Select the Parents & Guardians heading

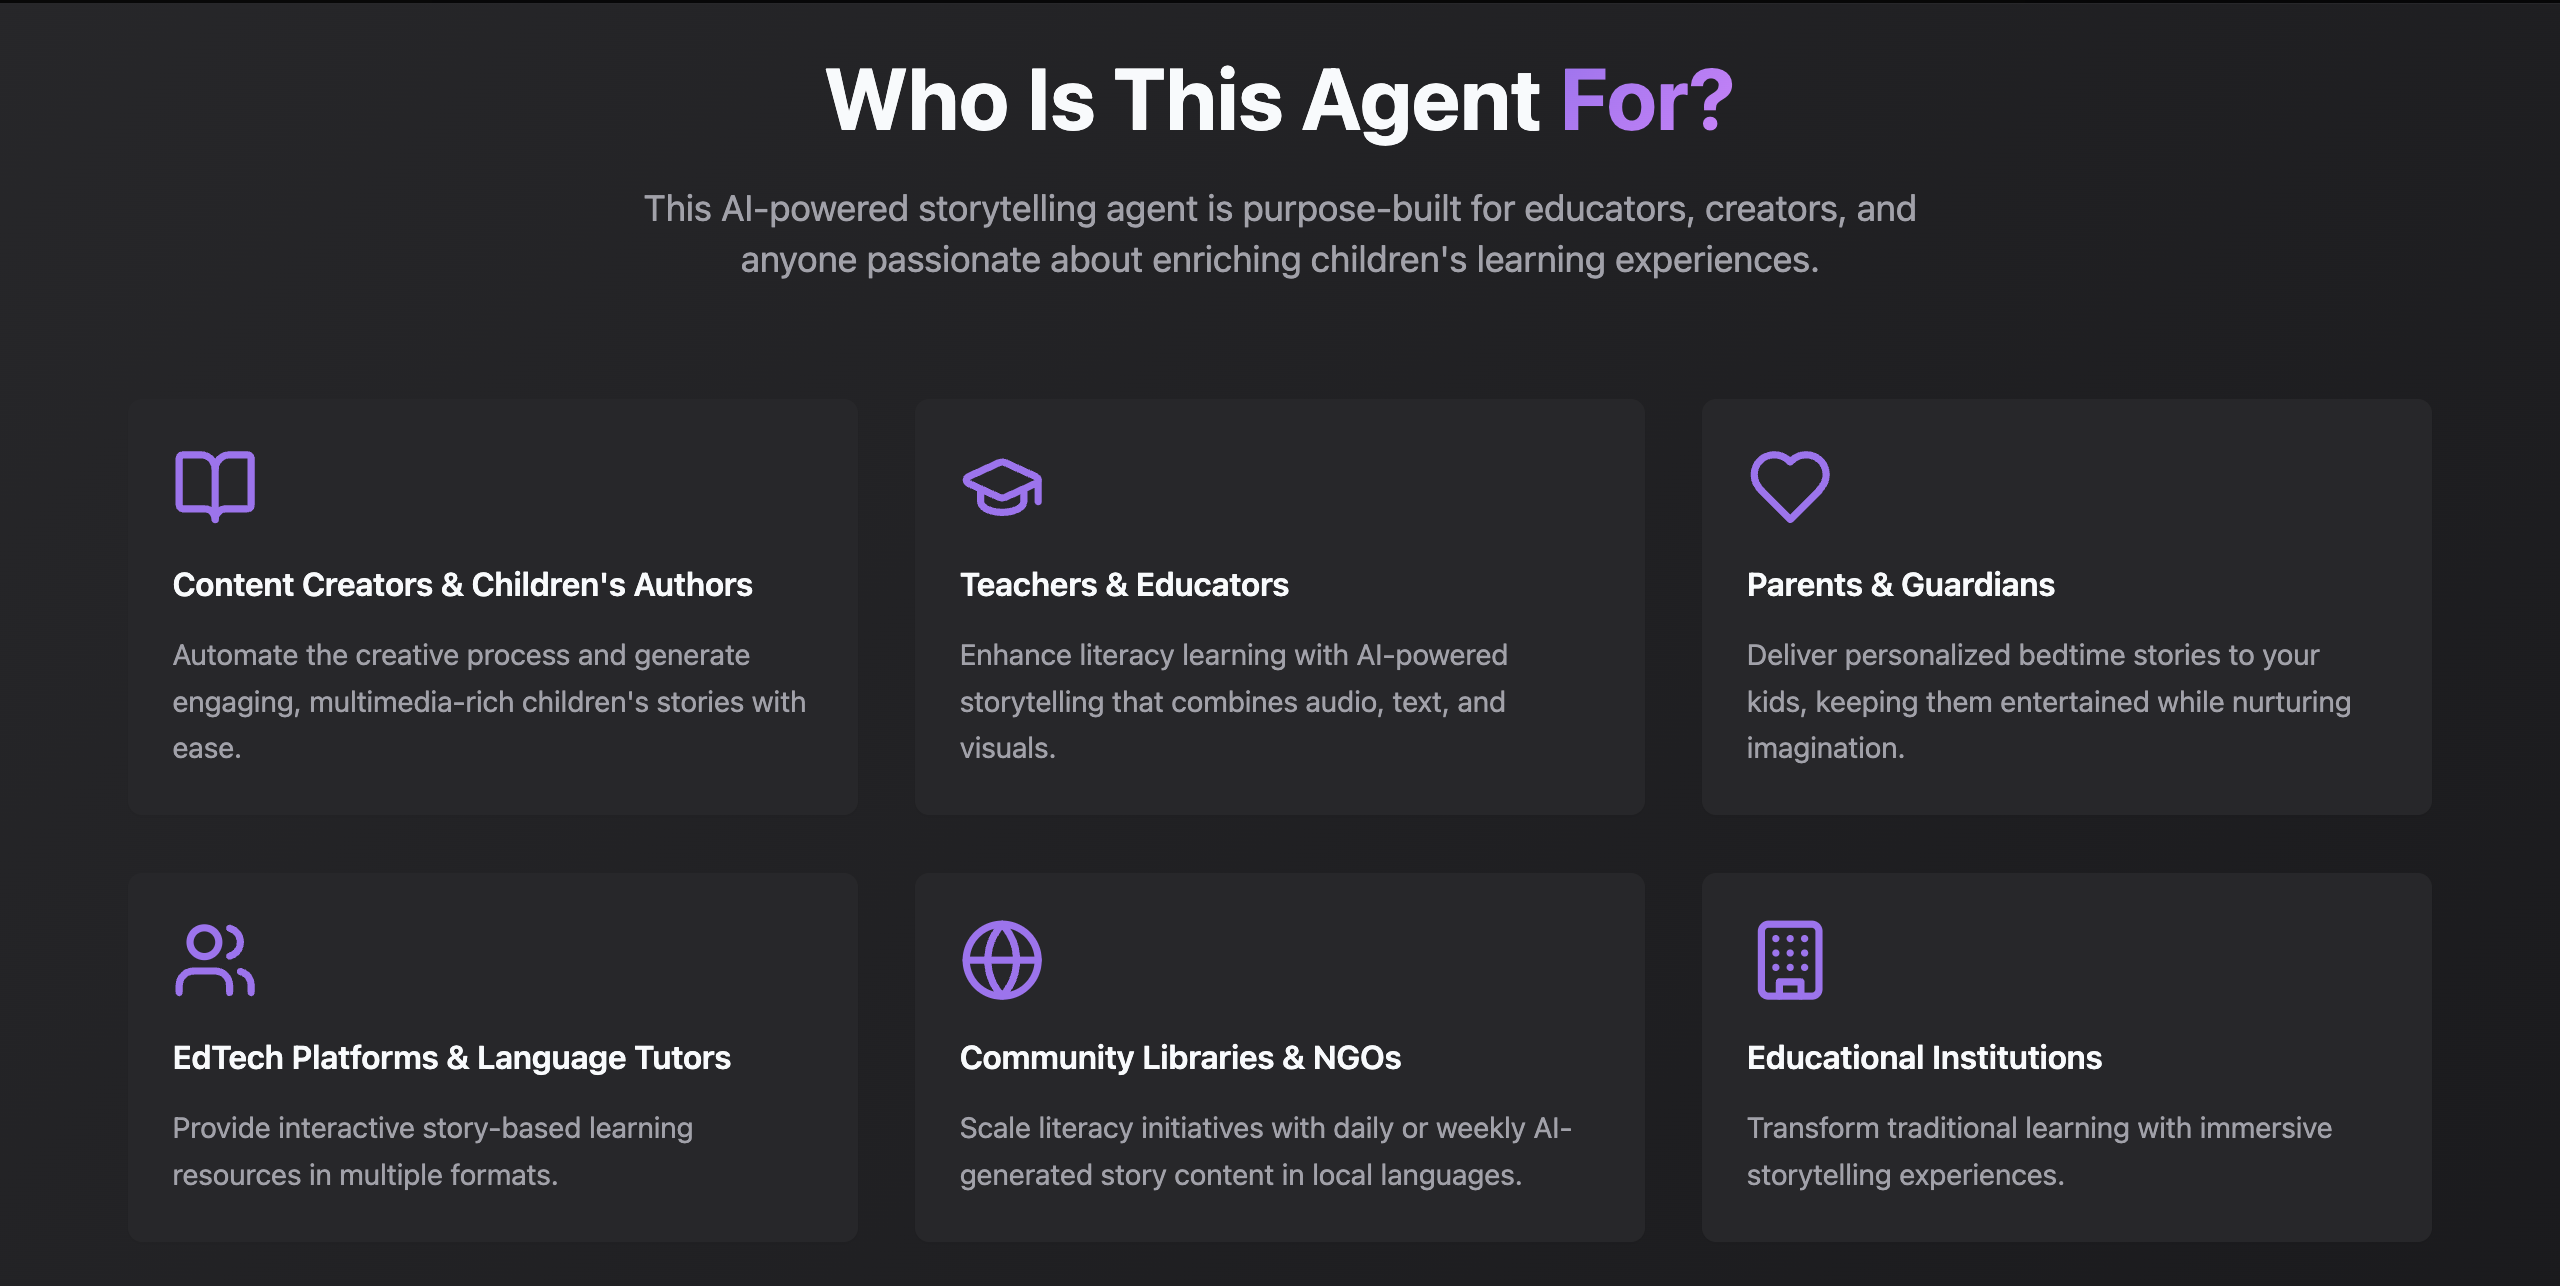tap(1900, 584)
